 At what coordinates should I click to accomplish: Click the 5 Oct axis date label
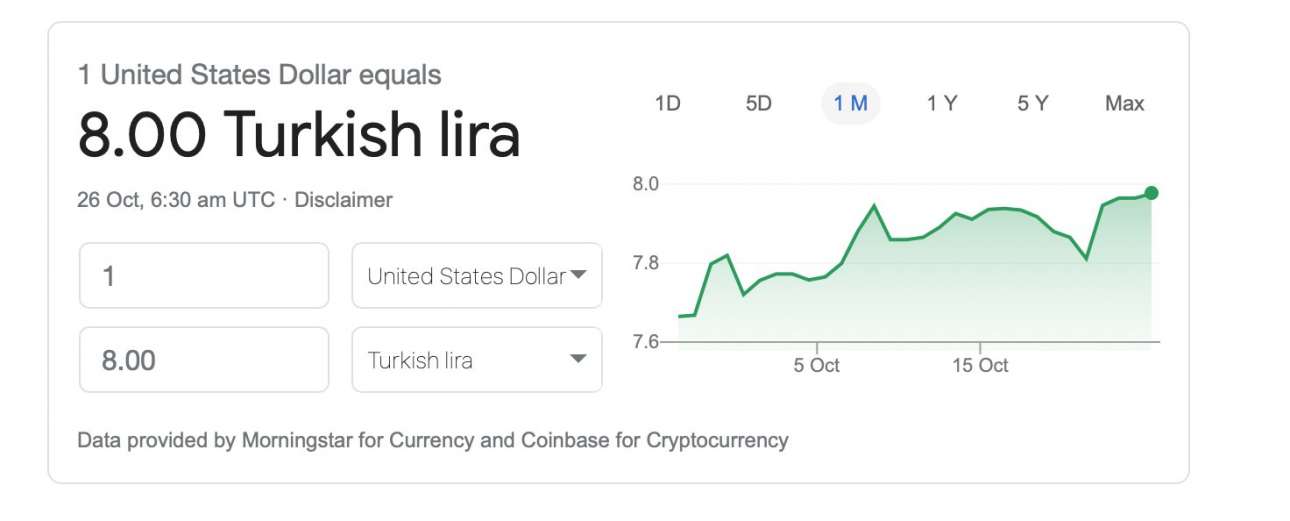pyautogui.click(x=816, y=366)
